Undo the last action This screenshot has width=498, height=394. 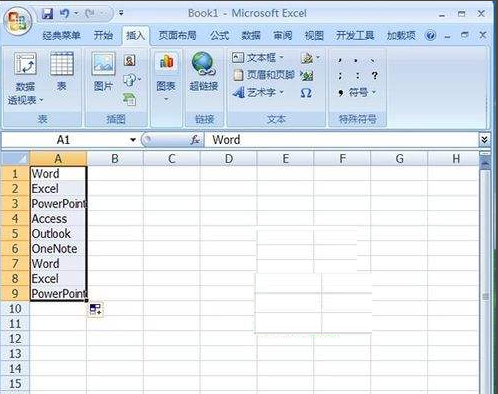click(64, 13)
